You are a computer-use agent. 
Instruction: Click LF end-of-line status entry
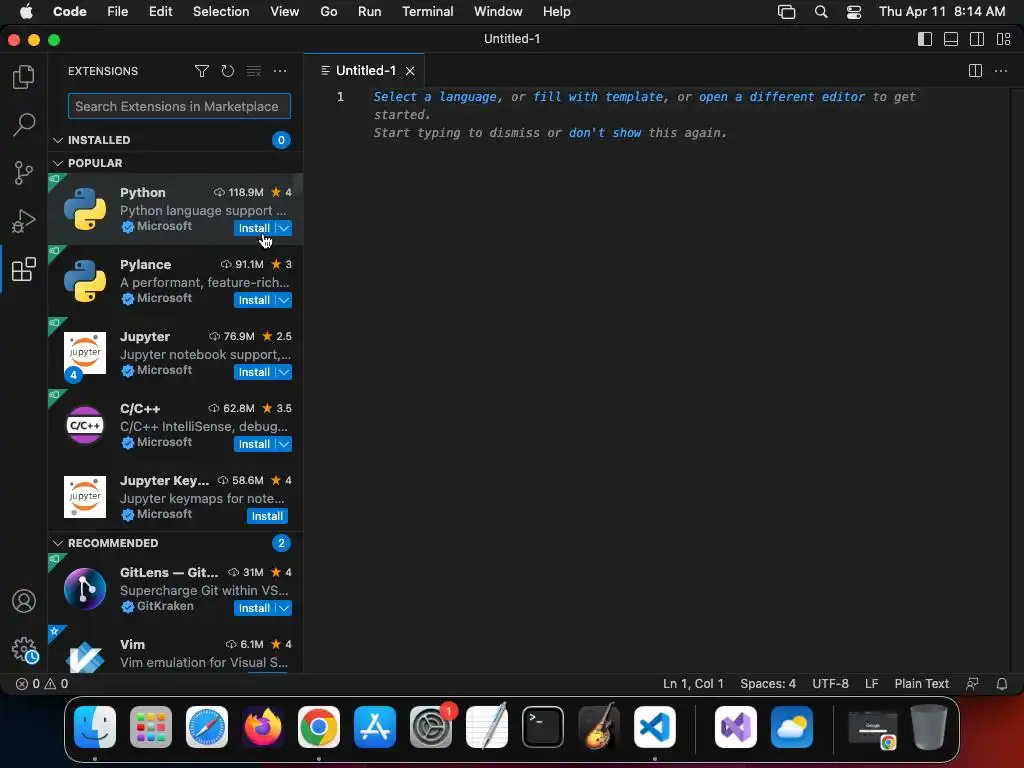coord(871,684)
